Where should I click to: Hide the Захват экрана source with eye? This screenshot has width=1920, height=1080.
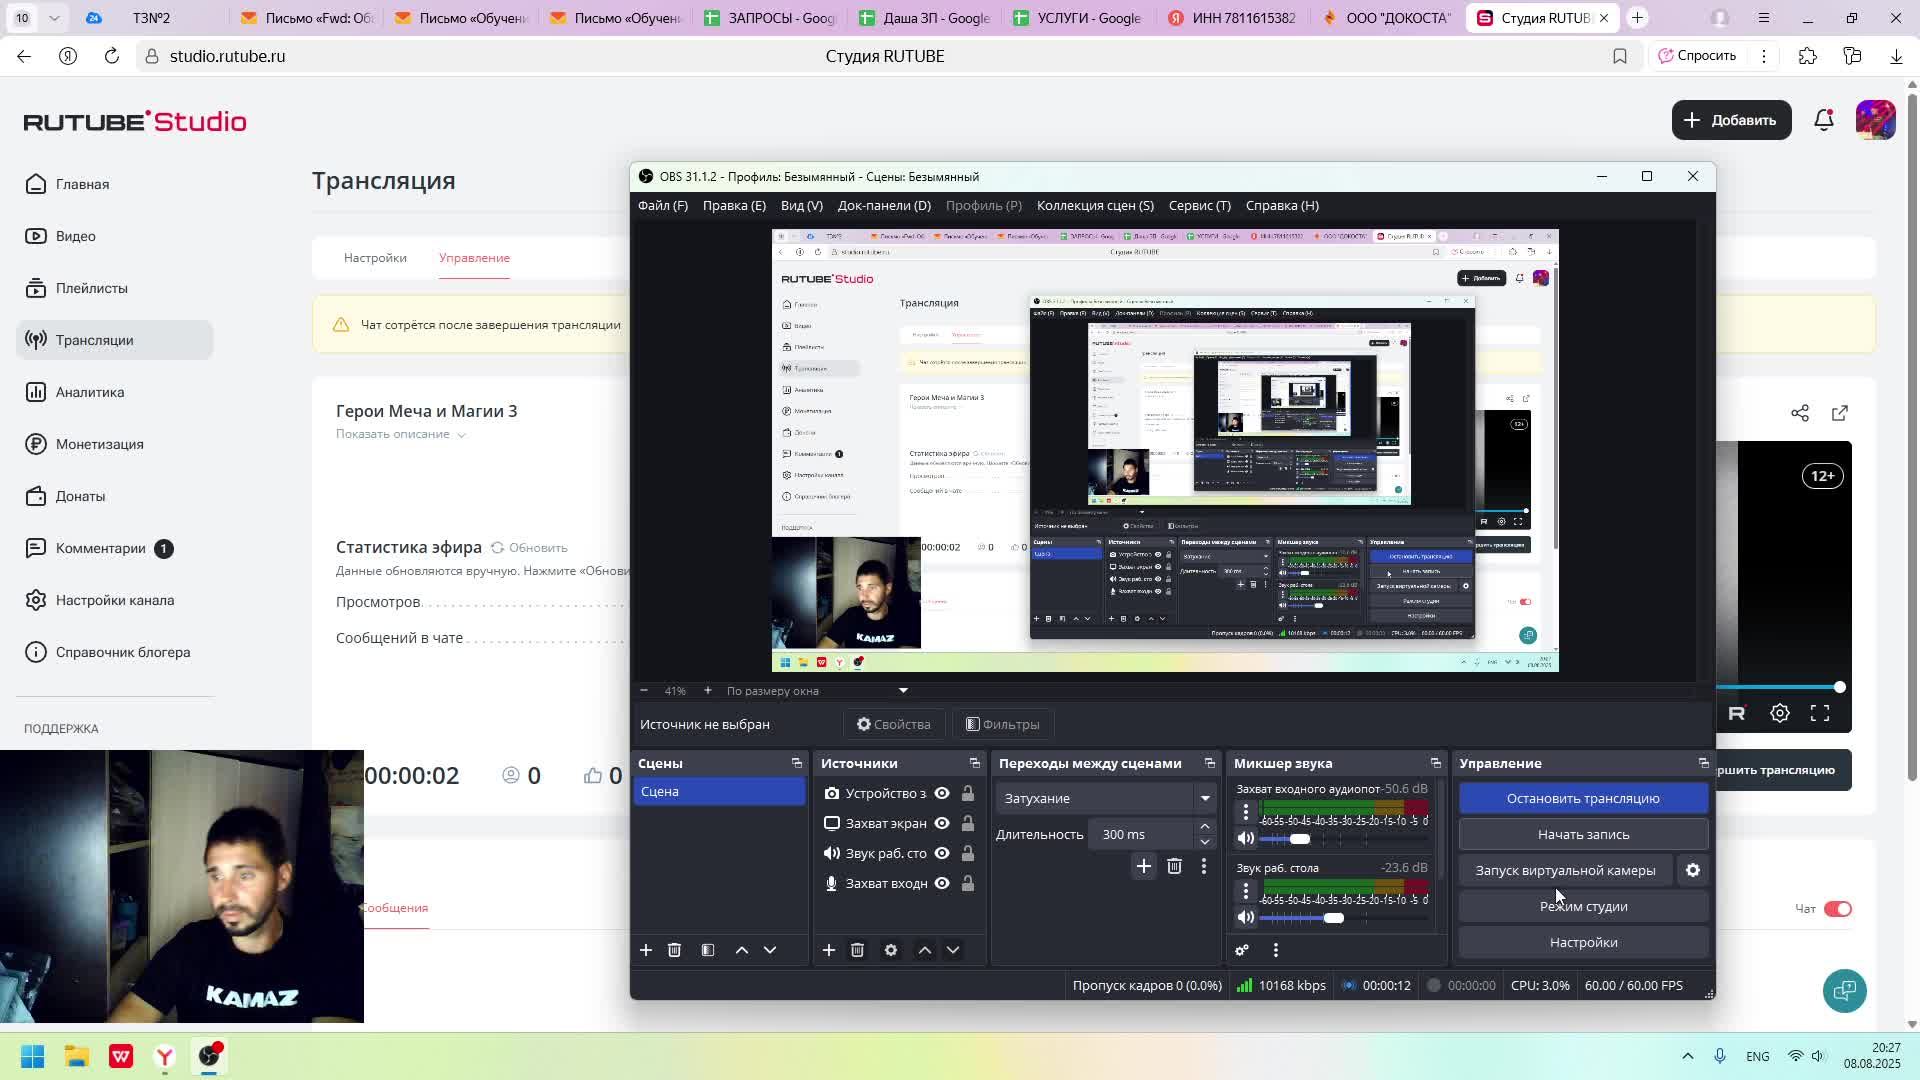[x=941, y=823]
